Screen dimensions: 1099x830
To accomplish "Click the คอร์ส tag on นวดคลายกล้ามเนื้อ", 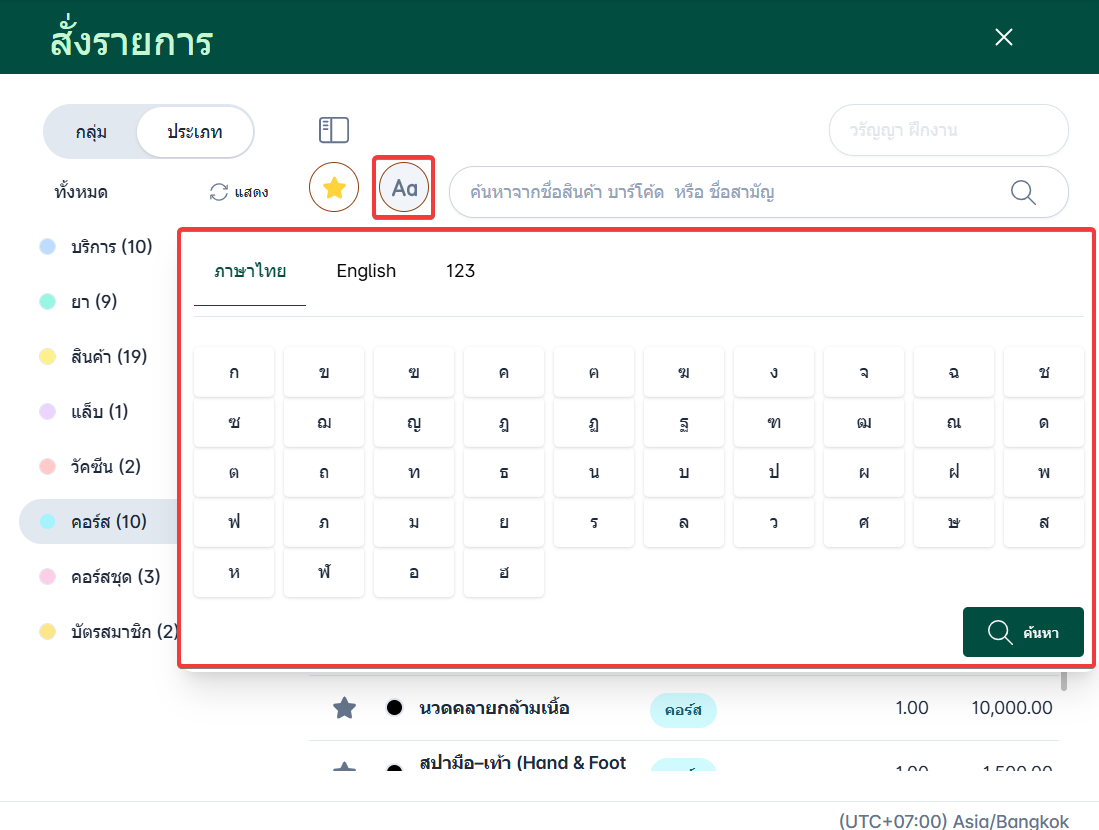I will 683,710.
